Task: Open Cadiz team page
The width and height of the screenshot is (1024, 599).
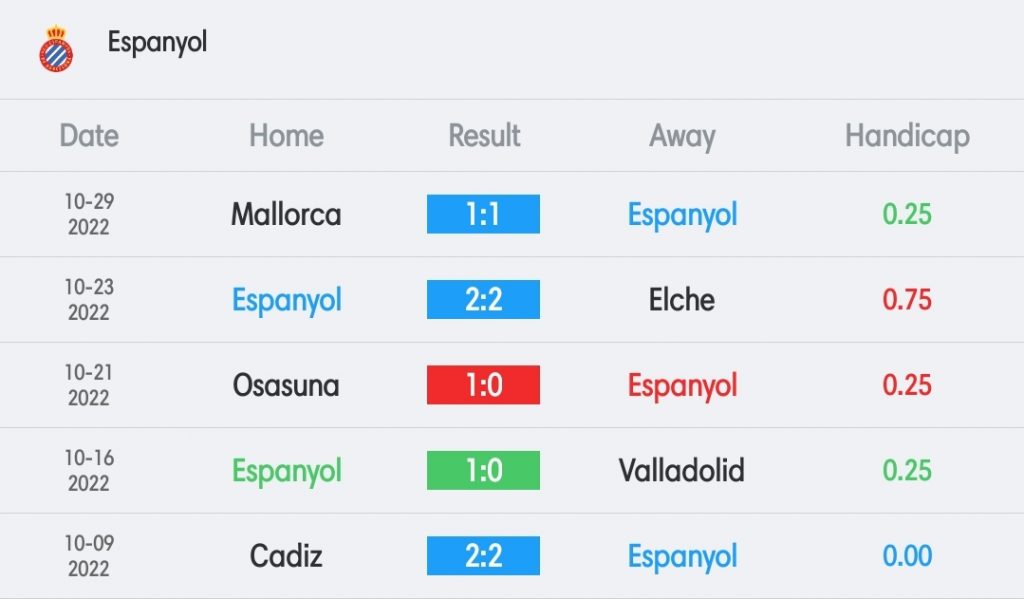Action: 286,556
